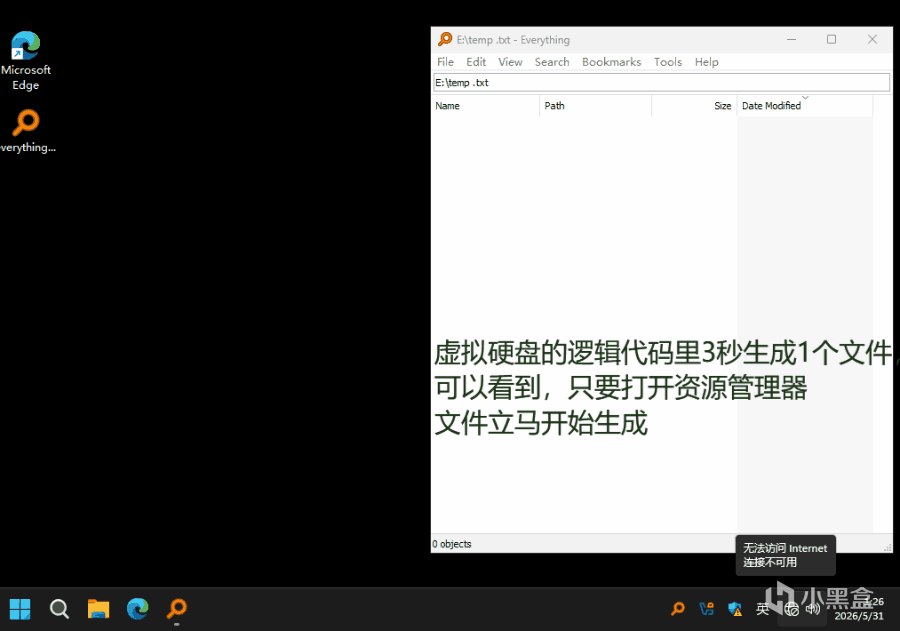Launch File Explorer from the taskbar
This screenshot has width=900, height=631.
(x=98, y=609)
